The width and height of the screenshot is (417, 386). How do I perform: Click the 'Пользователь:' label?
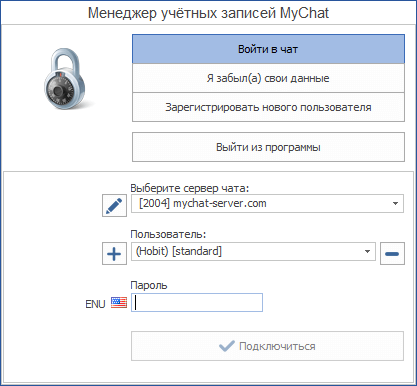tap(168, 234)
